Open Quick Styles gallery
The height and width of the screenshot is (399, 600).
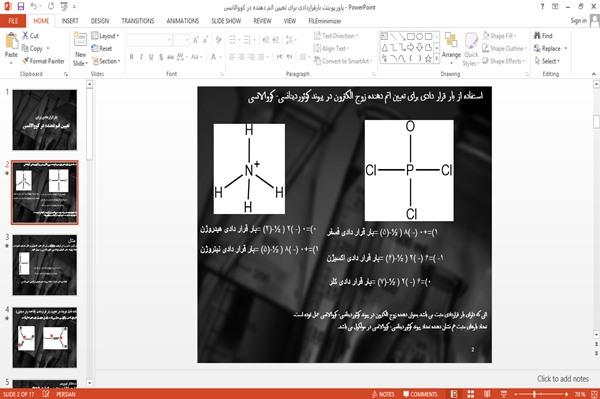471,50
